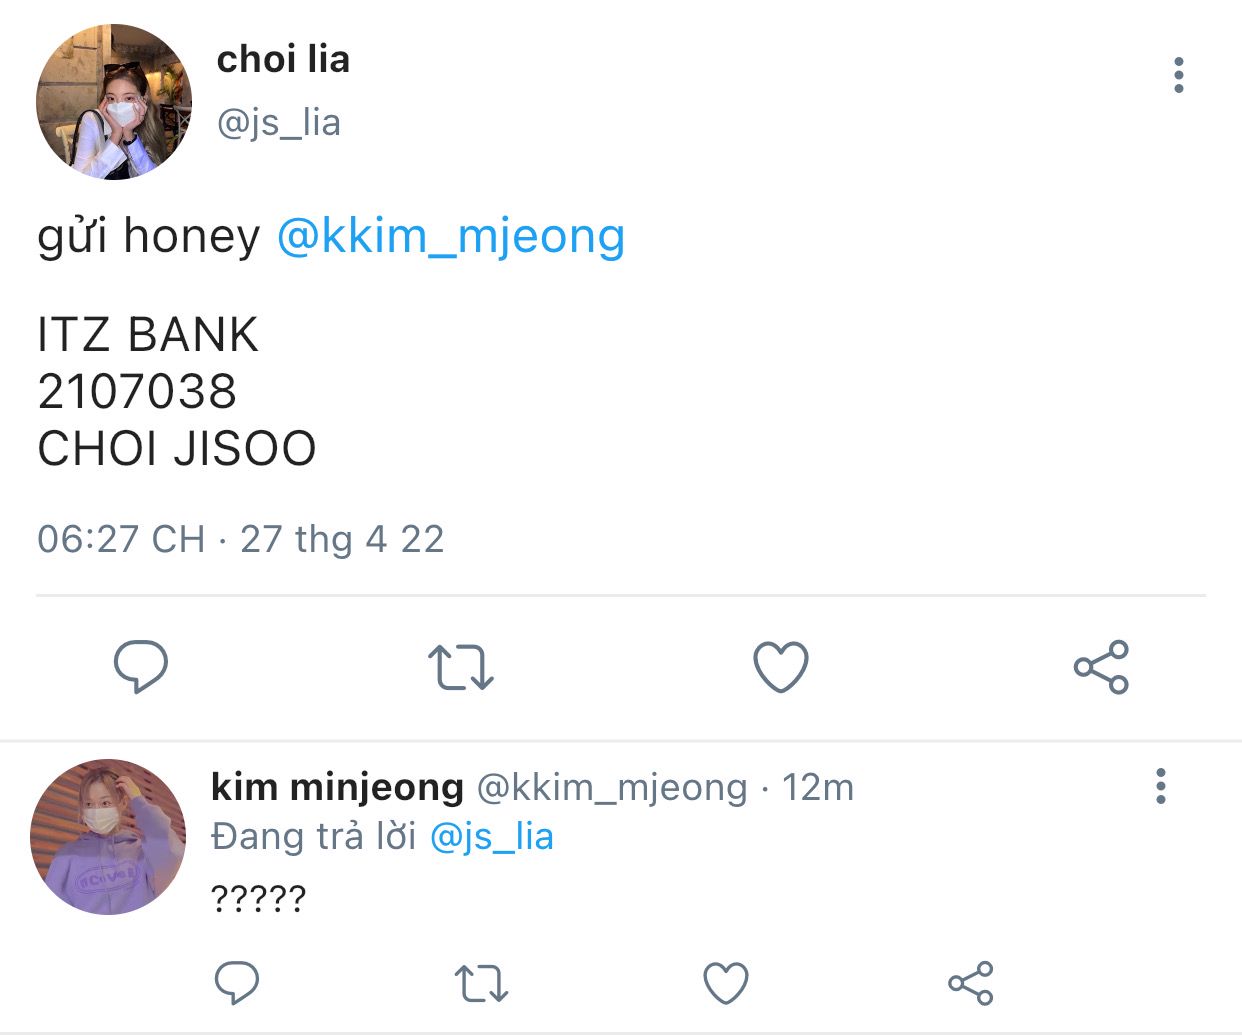Open the @js_lia handle below choi lia
Viewport: 1242px width, 1035px height.
tap(279, 123)
